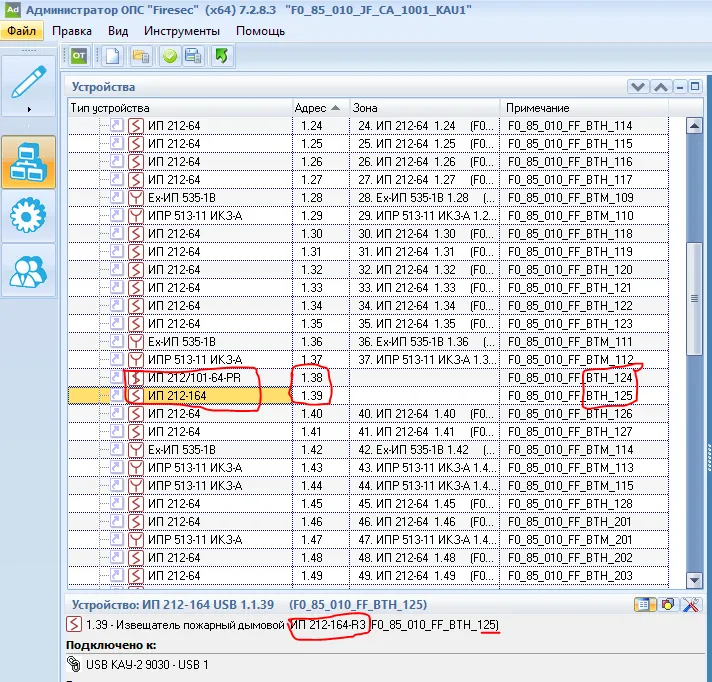Click zone cell '46. ИП 212-64 1.46'

[425, 522]
